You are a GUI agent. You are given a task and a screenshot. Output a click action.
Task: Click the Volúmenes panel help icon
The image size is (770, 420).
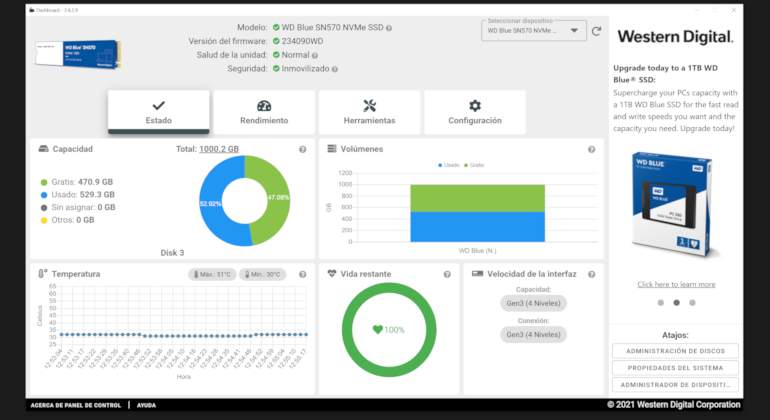592,149
